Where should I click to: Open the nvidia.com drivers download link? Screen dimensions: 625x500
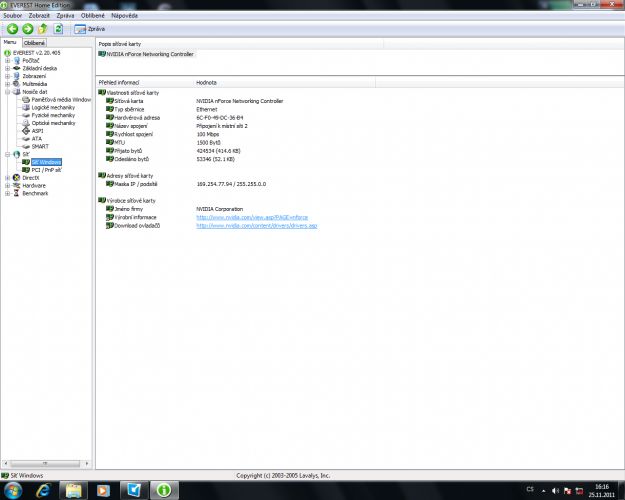click(x=257, y=226)
